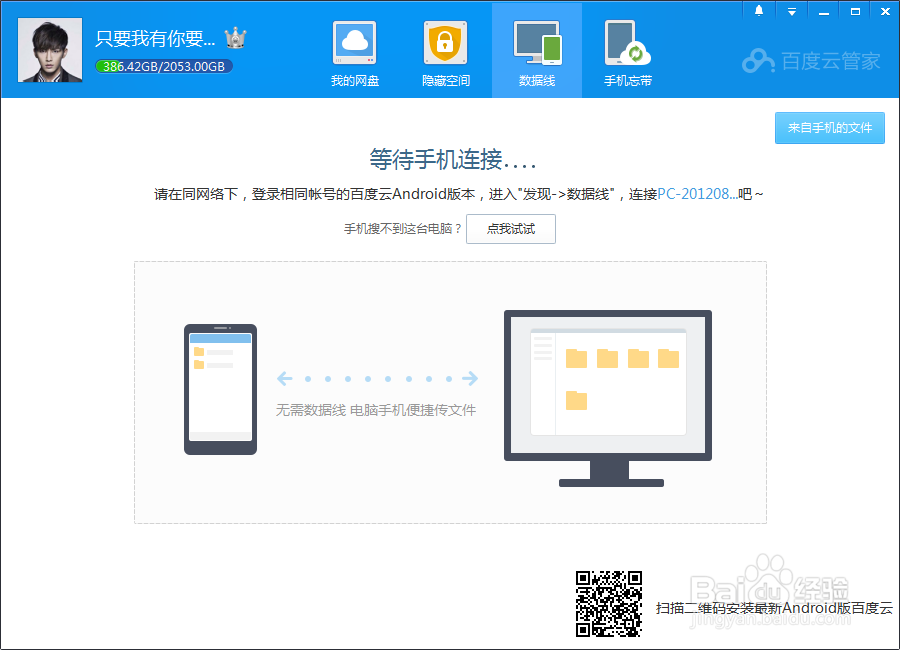
Task: Minimize the Baidu Cloud window
Action: (x=823, y=10)
